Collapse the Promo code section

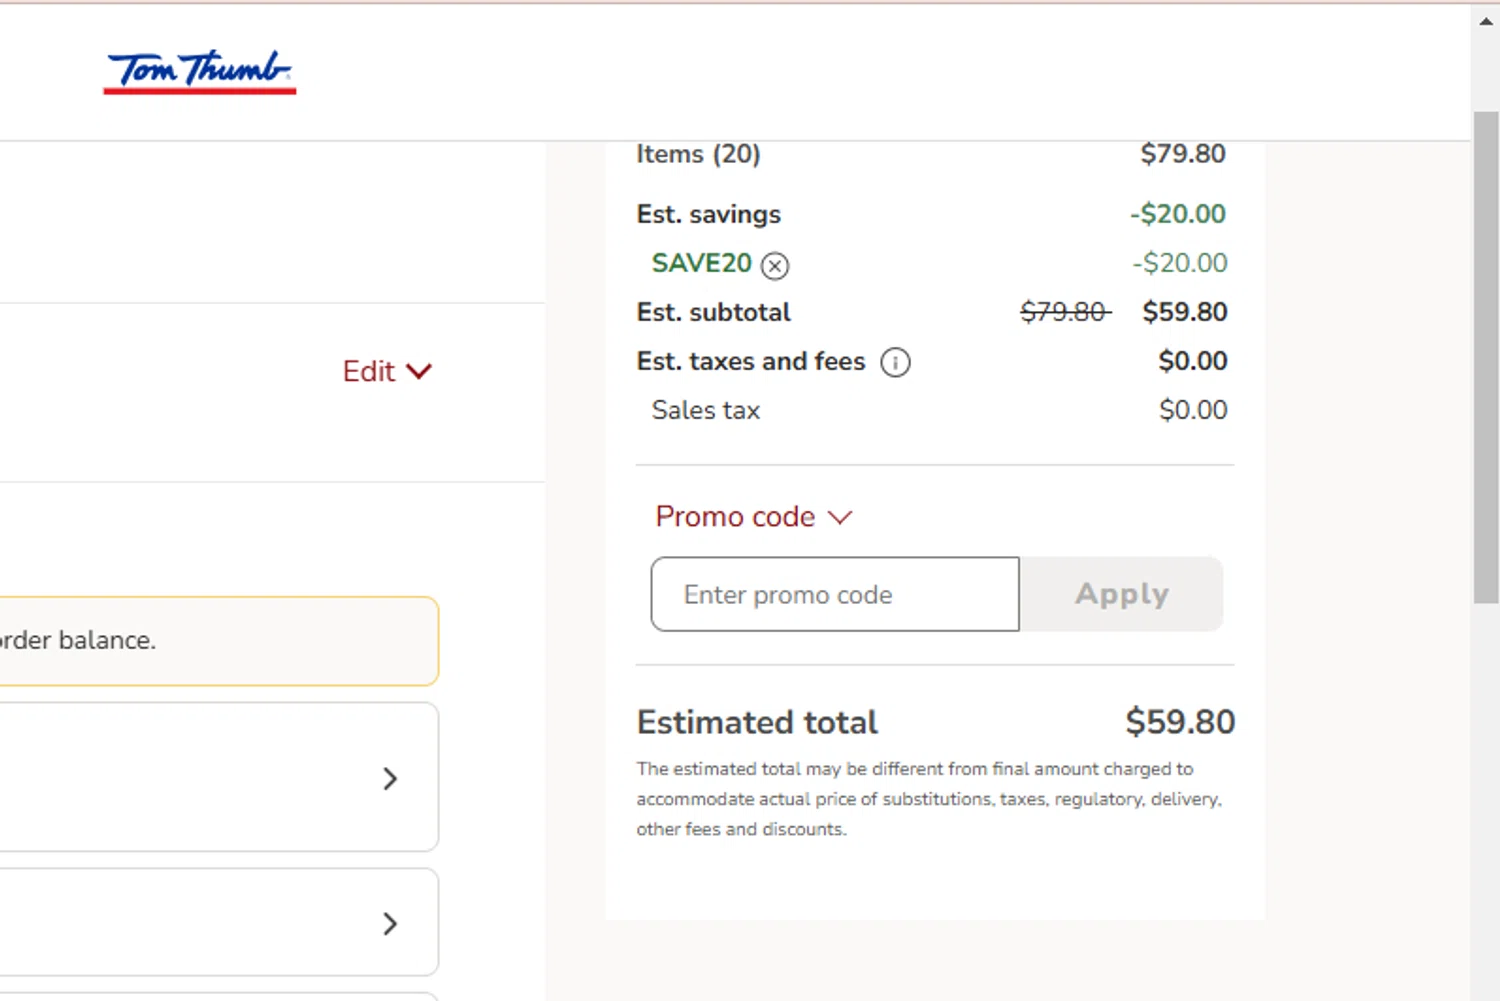point(754,516)
